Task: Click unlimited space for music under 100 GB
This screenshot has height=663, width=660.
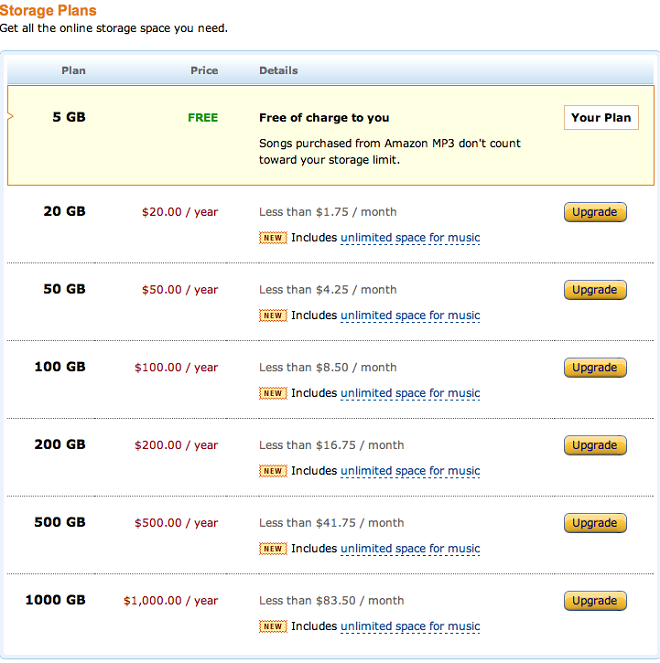Action: coord(410,393)
